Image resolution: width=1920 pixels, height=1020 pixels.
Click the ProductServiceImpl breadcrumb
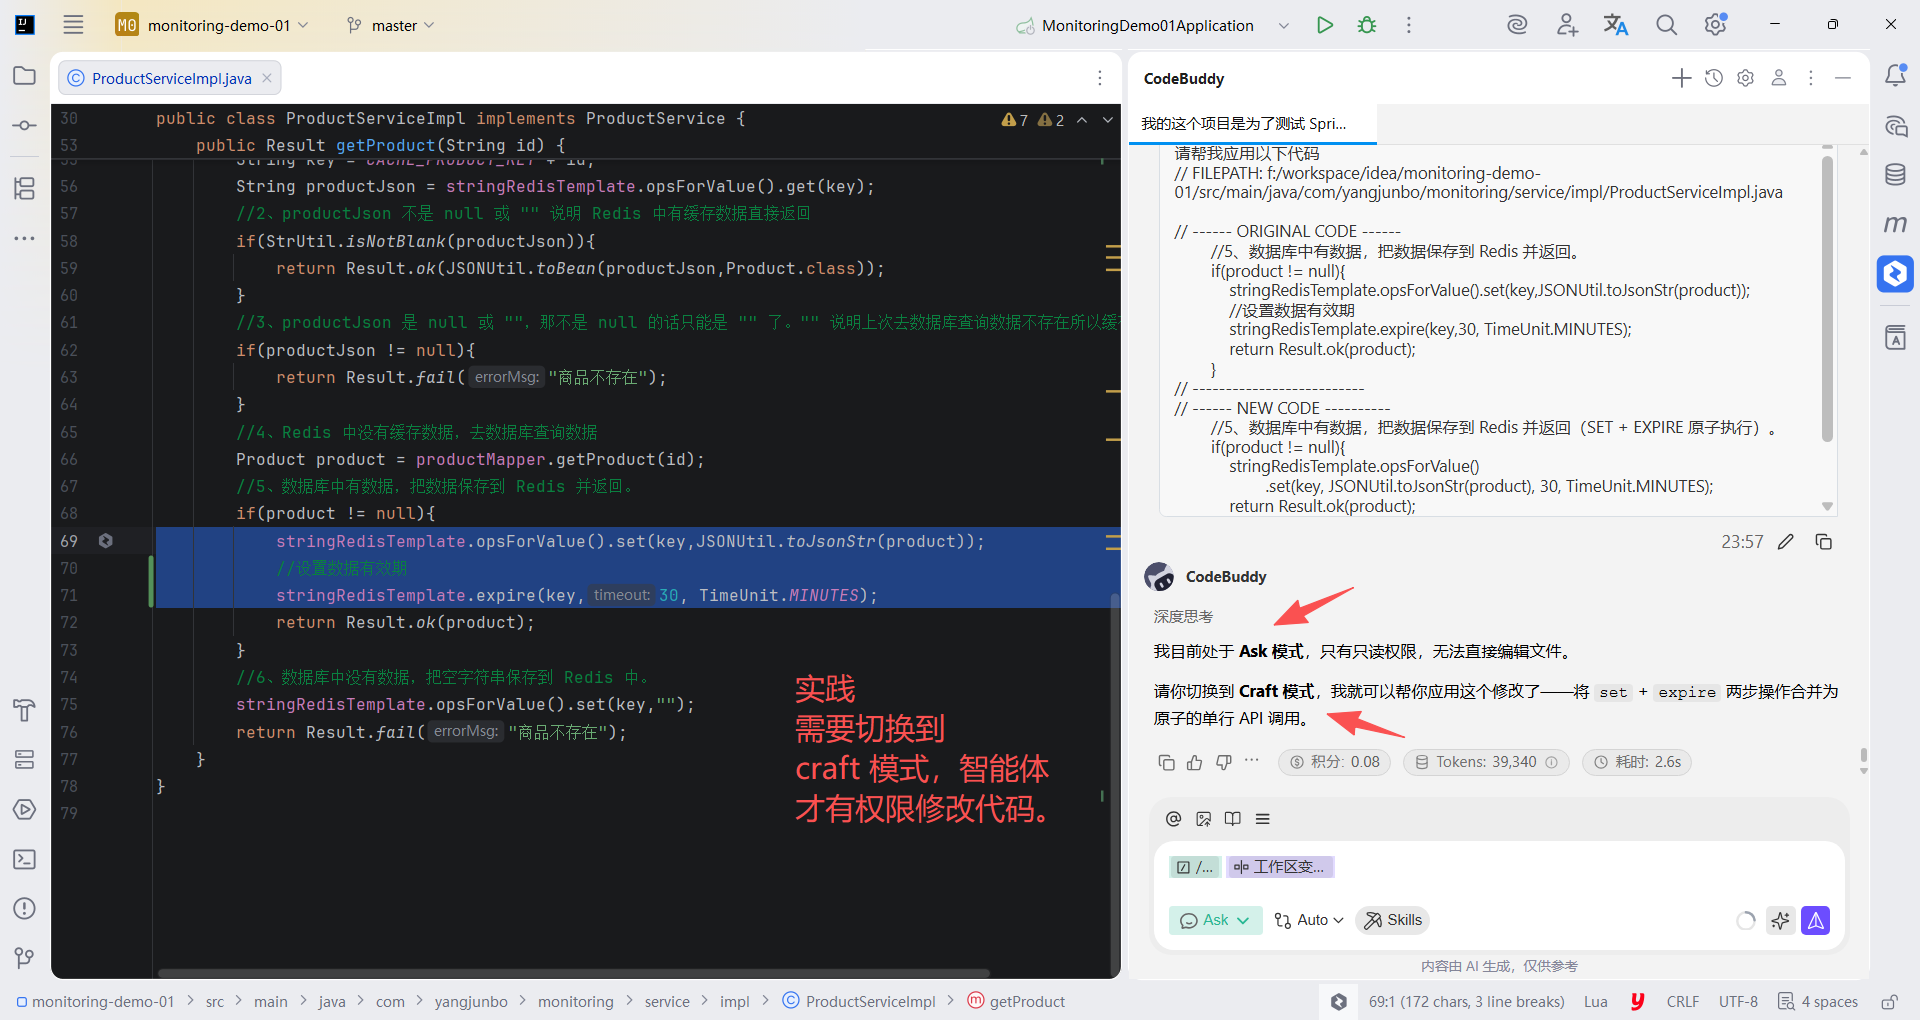pyautogui.click(x=860, y=1002)
